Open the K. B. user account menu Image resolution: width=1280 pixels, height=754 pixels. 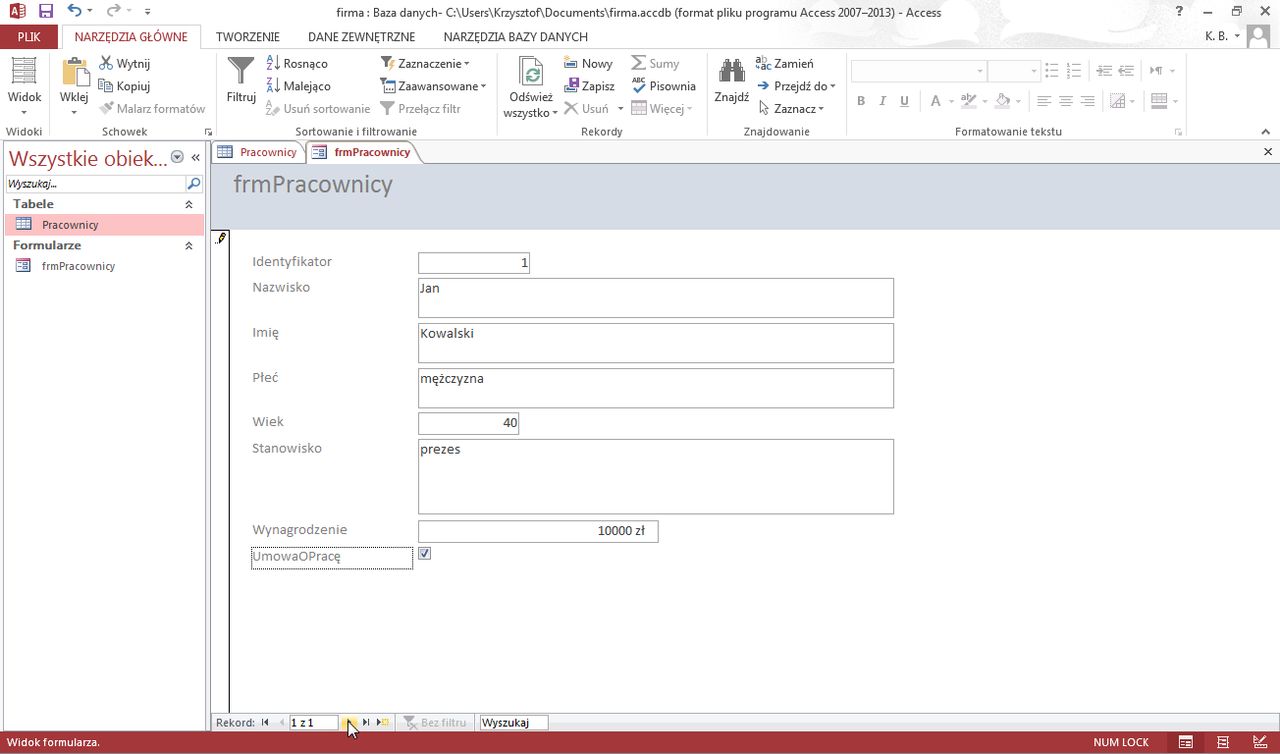click(1222, 36)
